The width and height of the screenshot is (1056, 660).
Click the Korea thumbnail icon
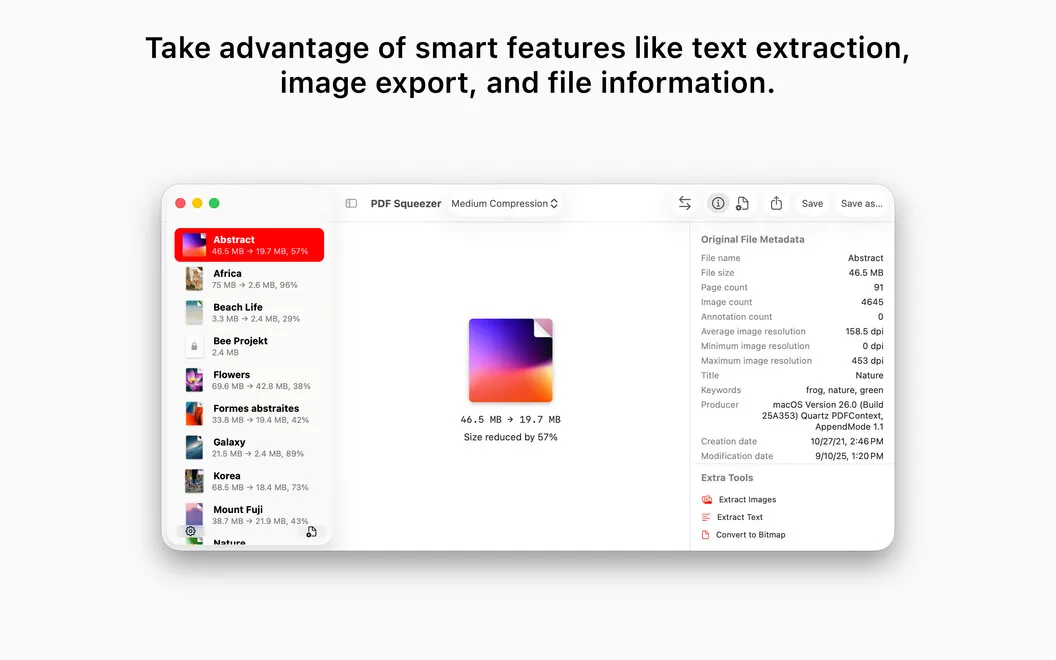[194, 481]
